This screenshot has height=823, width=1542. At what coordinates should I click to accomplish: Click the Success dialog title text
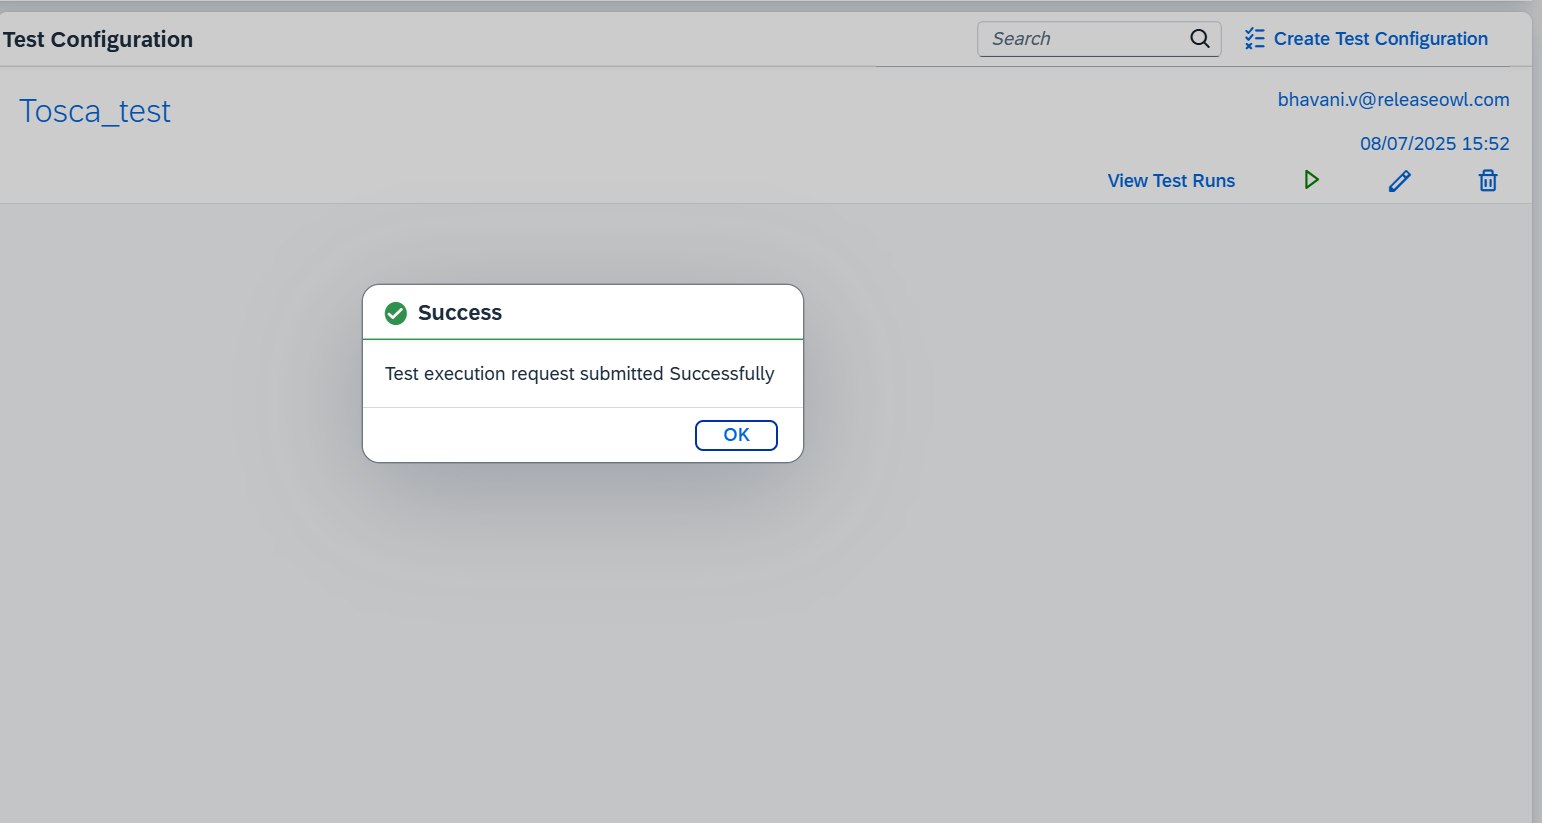point(460,313)
